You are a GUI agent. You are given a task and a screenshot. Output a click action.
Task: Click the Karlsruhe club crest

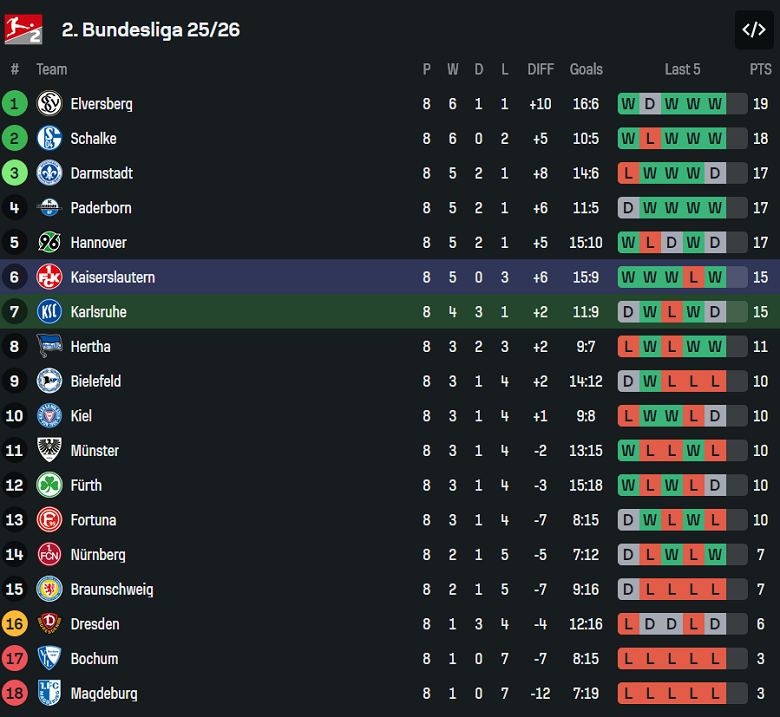pyautogui.click(x=49, y=312)
